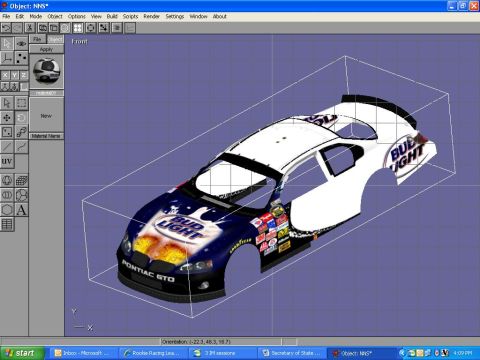Select the grid Modifier tool at bottom

click(7, 224)
